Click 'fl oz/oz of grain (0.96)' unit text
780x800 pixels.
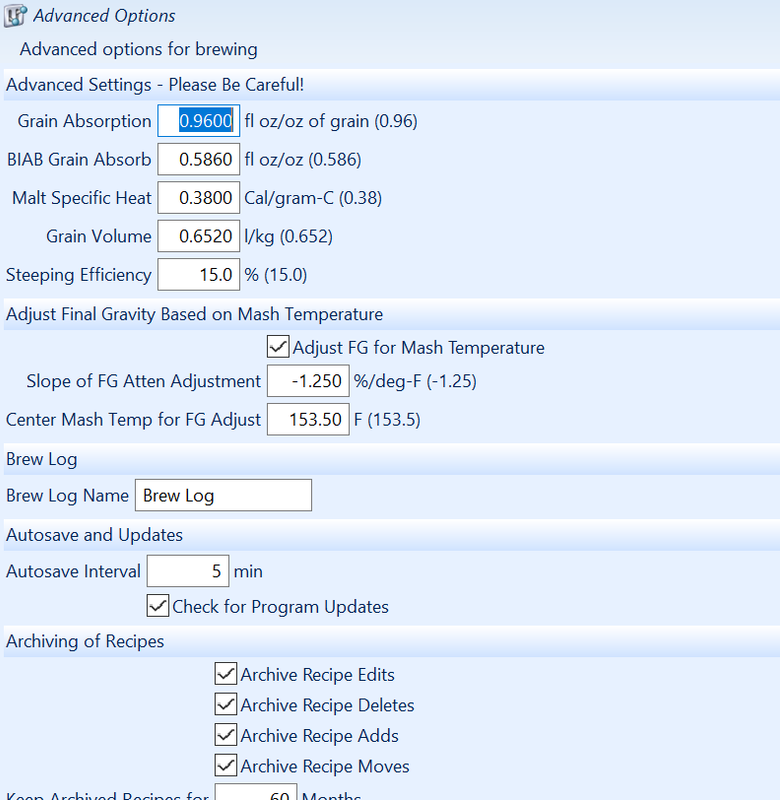(x=331, y=121)
